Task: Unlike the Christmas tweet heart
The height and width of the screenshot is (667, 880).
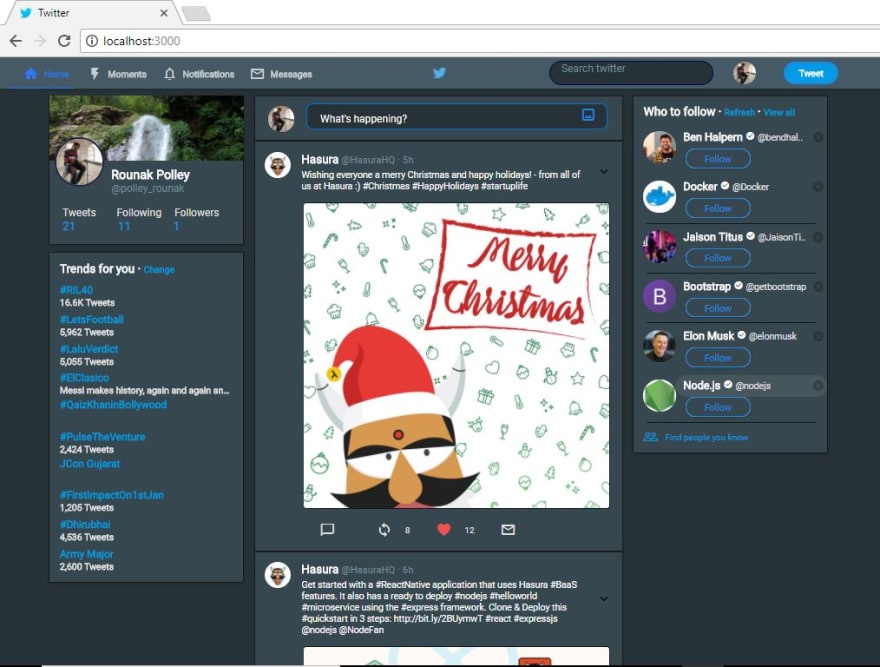Action: tap(444, 529)
